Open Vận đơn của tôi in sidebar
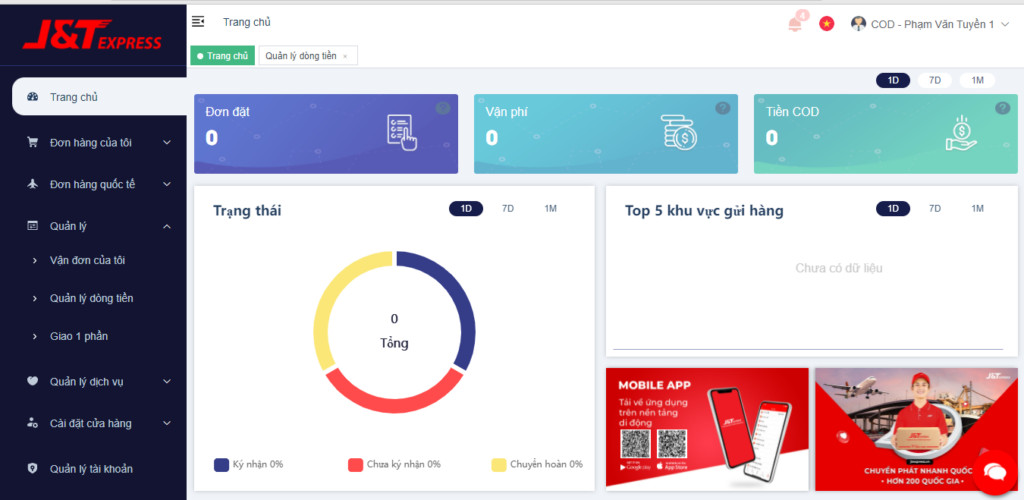This screenshot has height=500, width=1024. tap(87, 260)
